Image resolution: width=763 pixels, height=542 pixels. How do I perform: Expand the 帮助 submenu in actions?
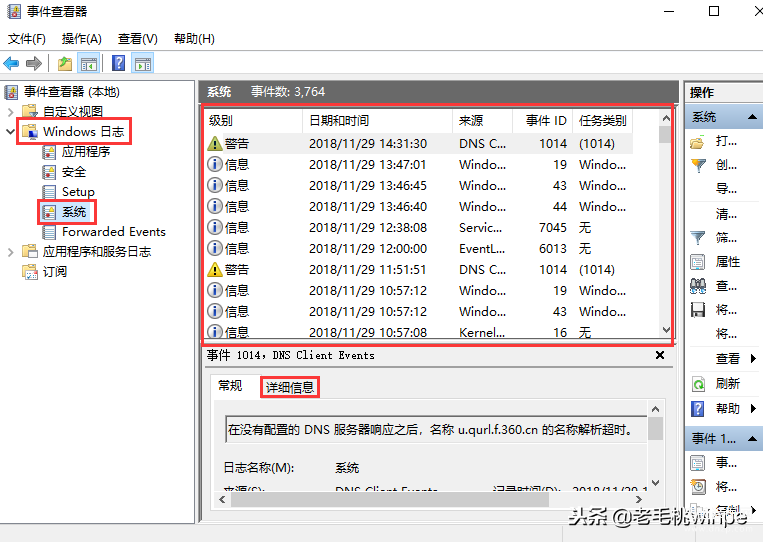point(753,408)
